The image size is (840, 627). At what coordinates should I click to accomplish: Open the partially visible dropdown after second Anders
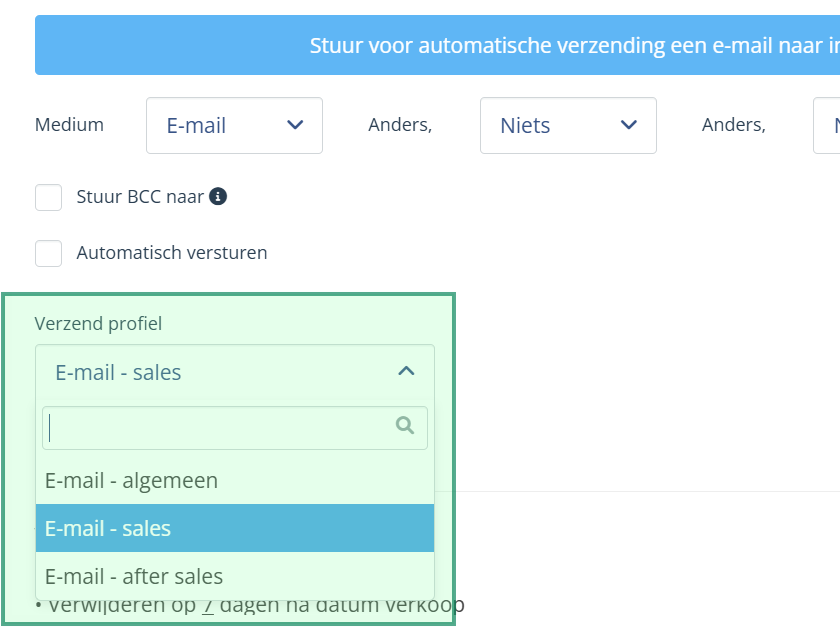(828, 125)
